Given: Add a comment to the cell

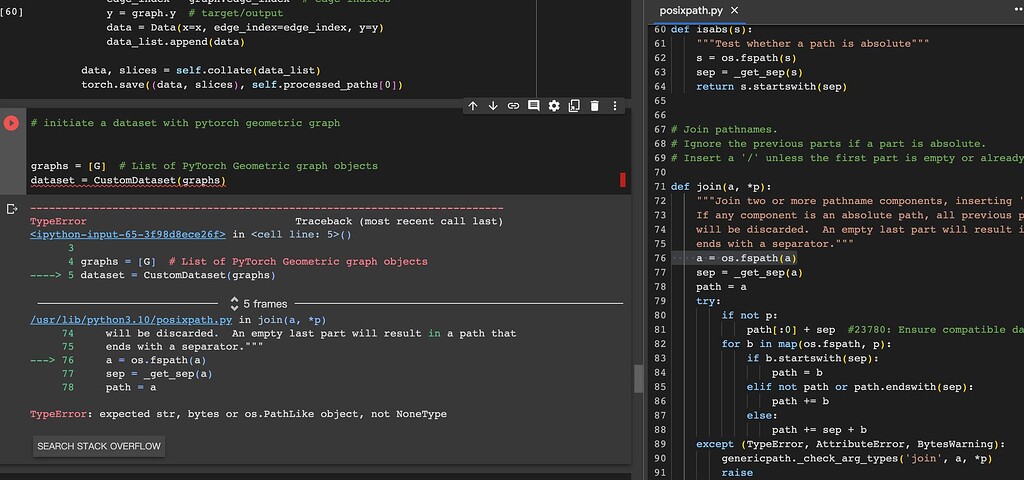Looking at the screenshot, I should (534, 106).
